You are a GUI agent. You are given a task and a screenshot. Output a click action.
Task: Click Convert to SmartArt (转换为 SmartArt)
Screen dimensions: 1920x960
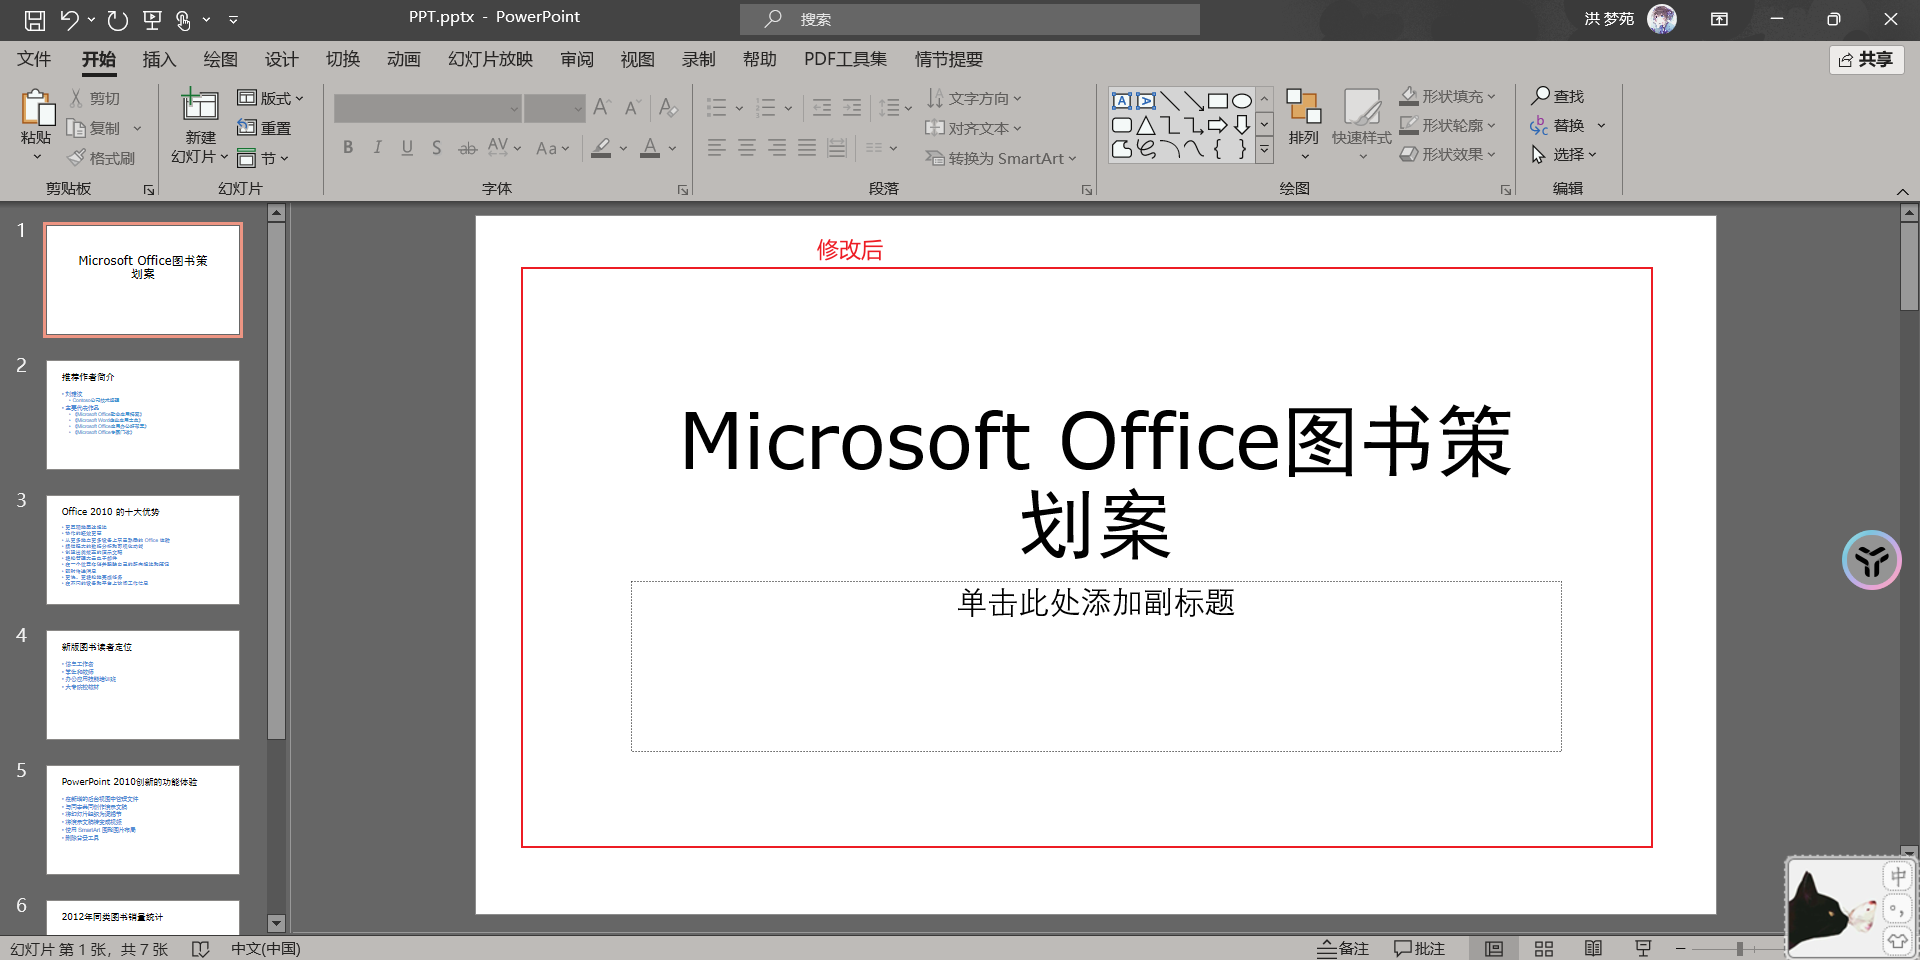1001,158
